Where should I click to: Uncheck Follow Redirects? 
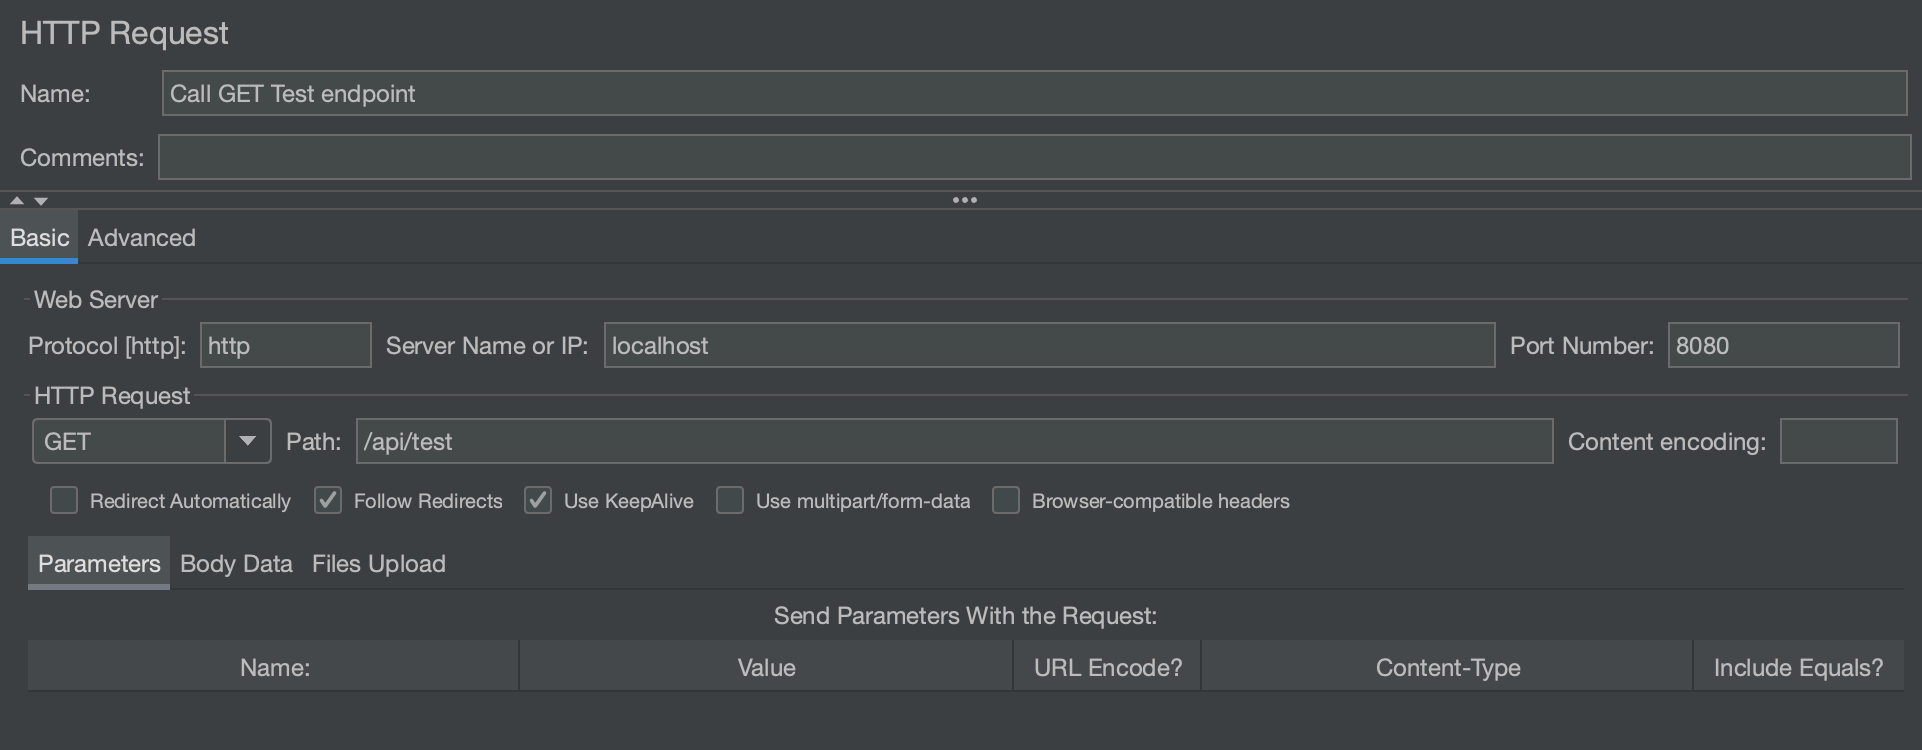(328, 500)
